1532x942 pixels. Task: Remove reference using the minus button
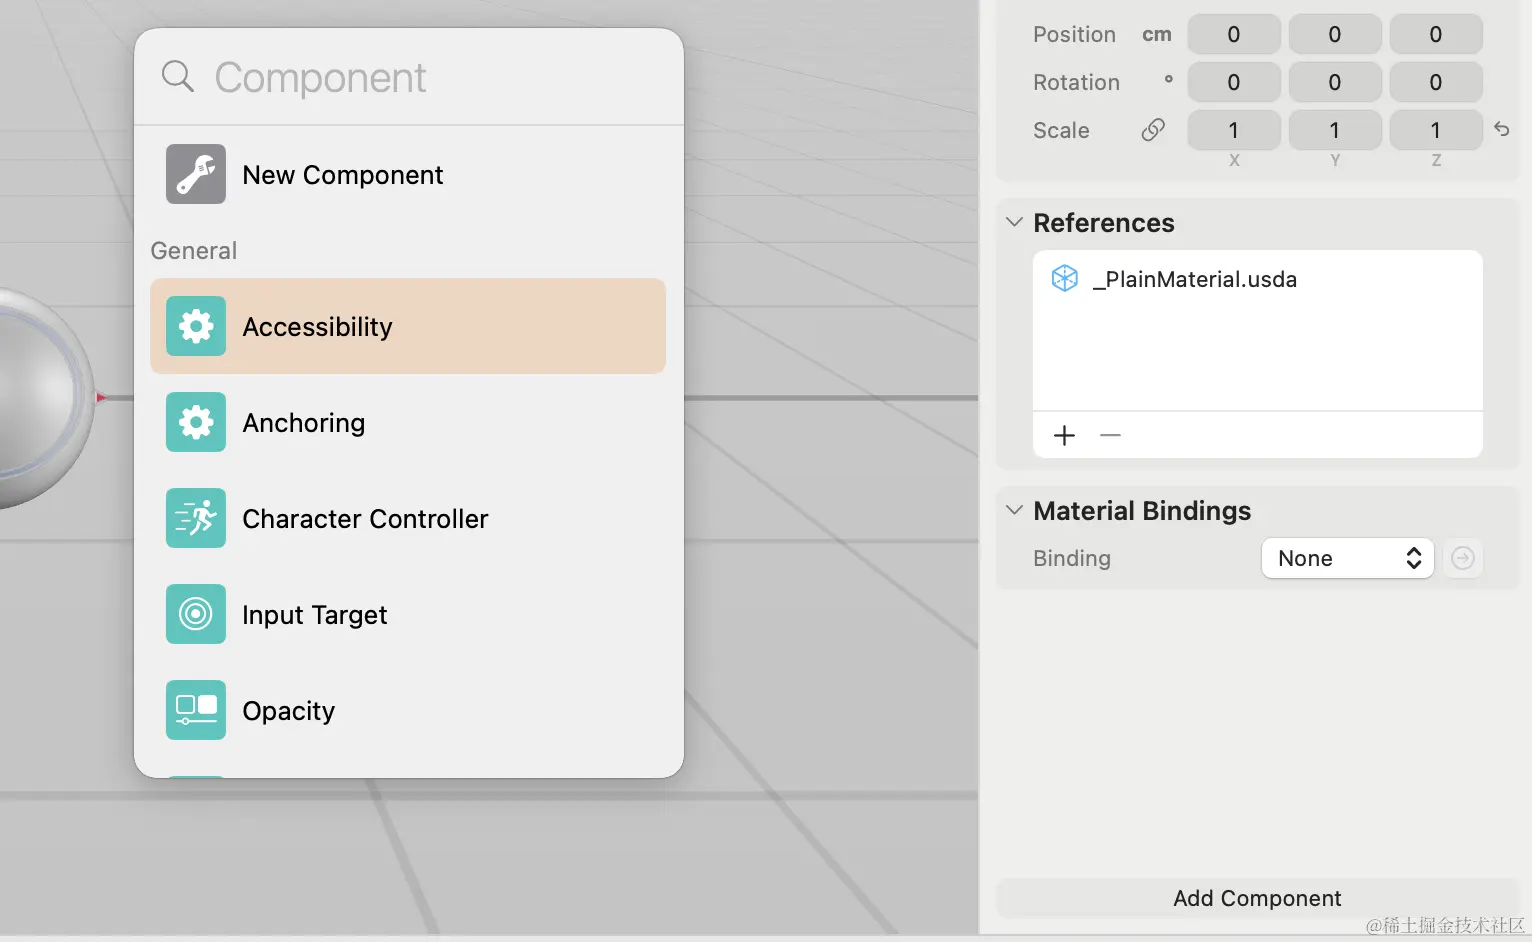[x=1110, y=435]
